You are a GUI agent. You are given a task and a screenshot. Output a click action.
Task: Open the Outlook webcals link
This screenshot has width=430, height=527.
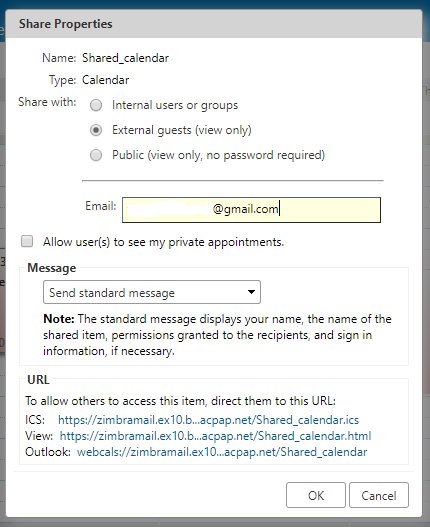(222, 452)
